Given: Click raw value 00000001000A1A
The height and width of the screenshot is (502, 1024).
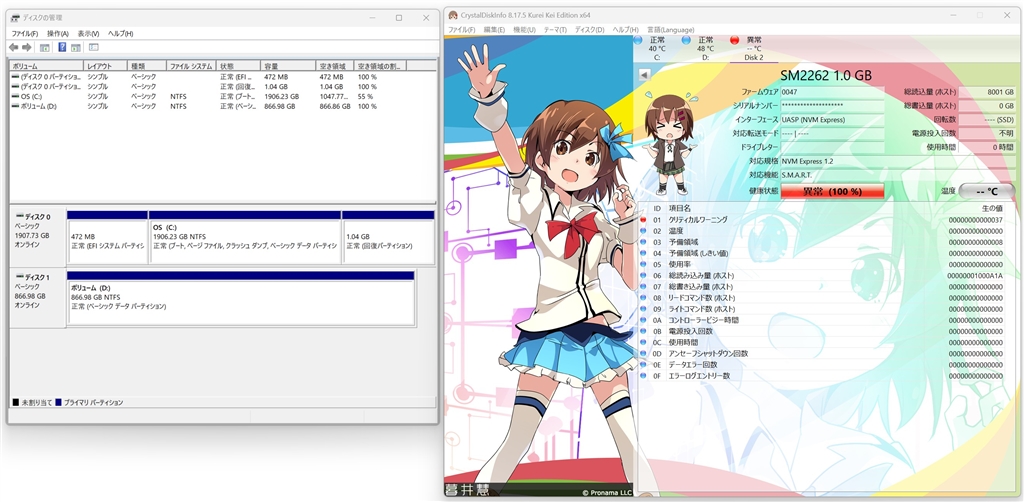Looking at the screenshot, I should coord(974,275).
